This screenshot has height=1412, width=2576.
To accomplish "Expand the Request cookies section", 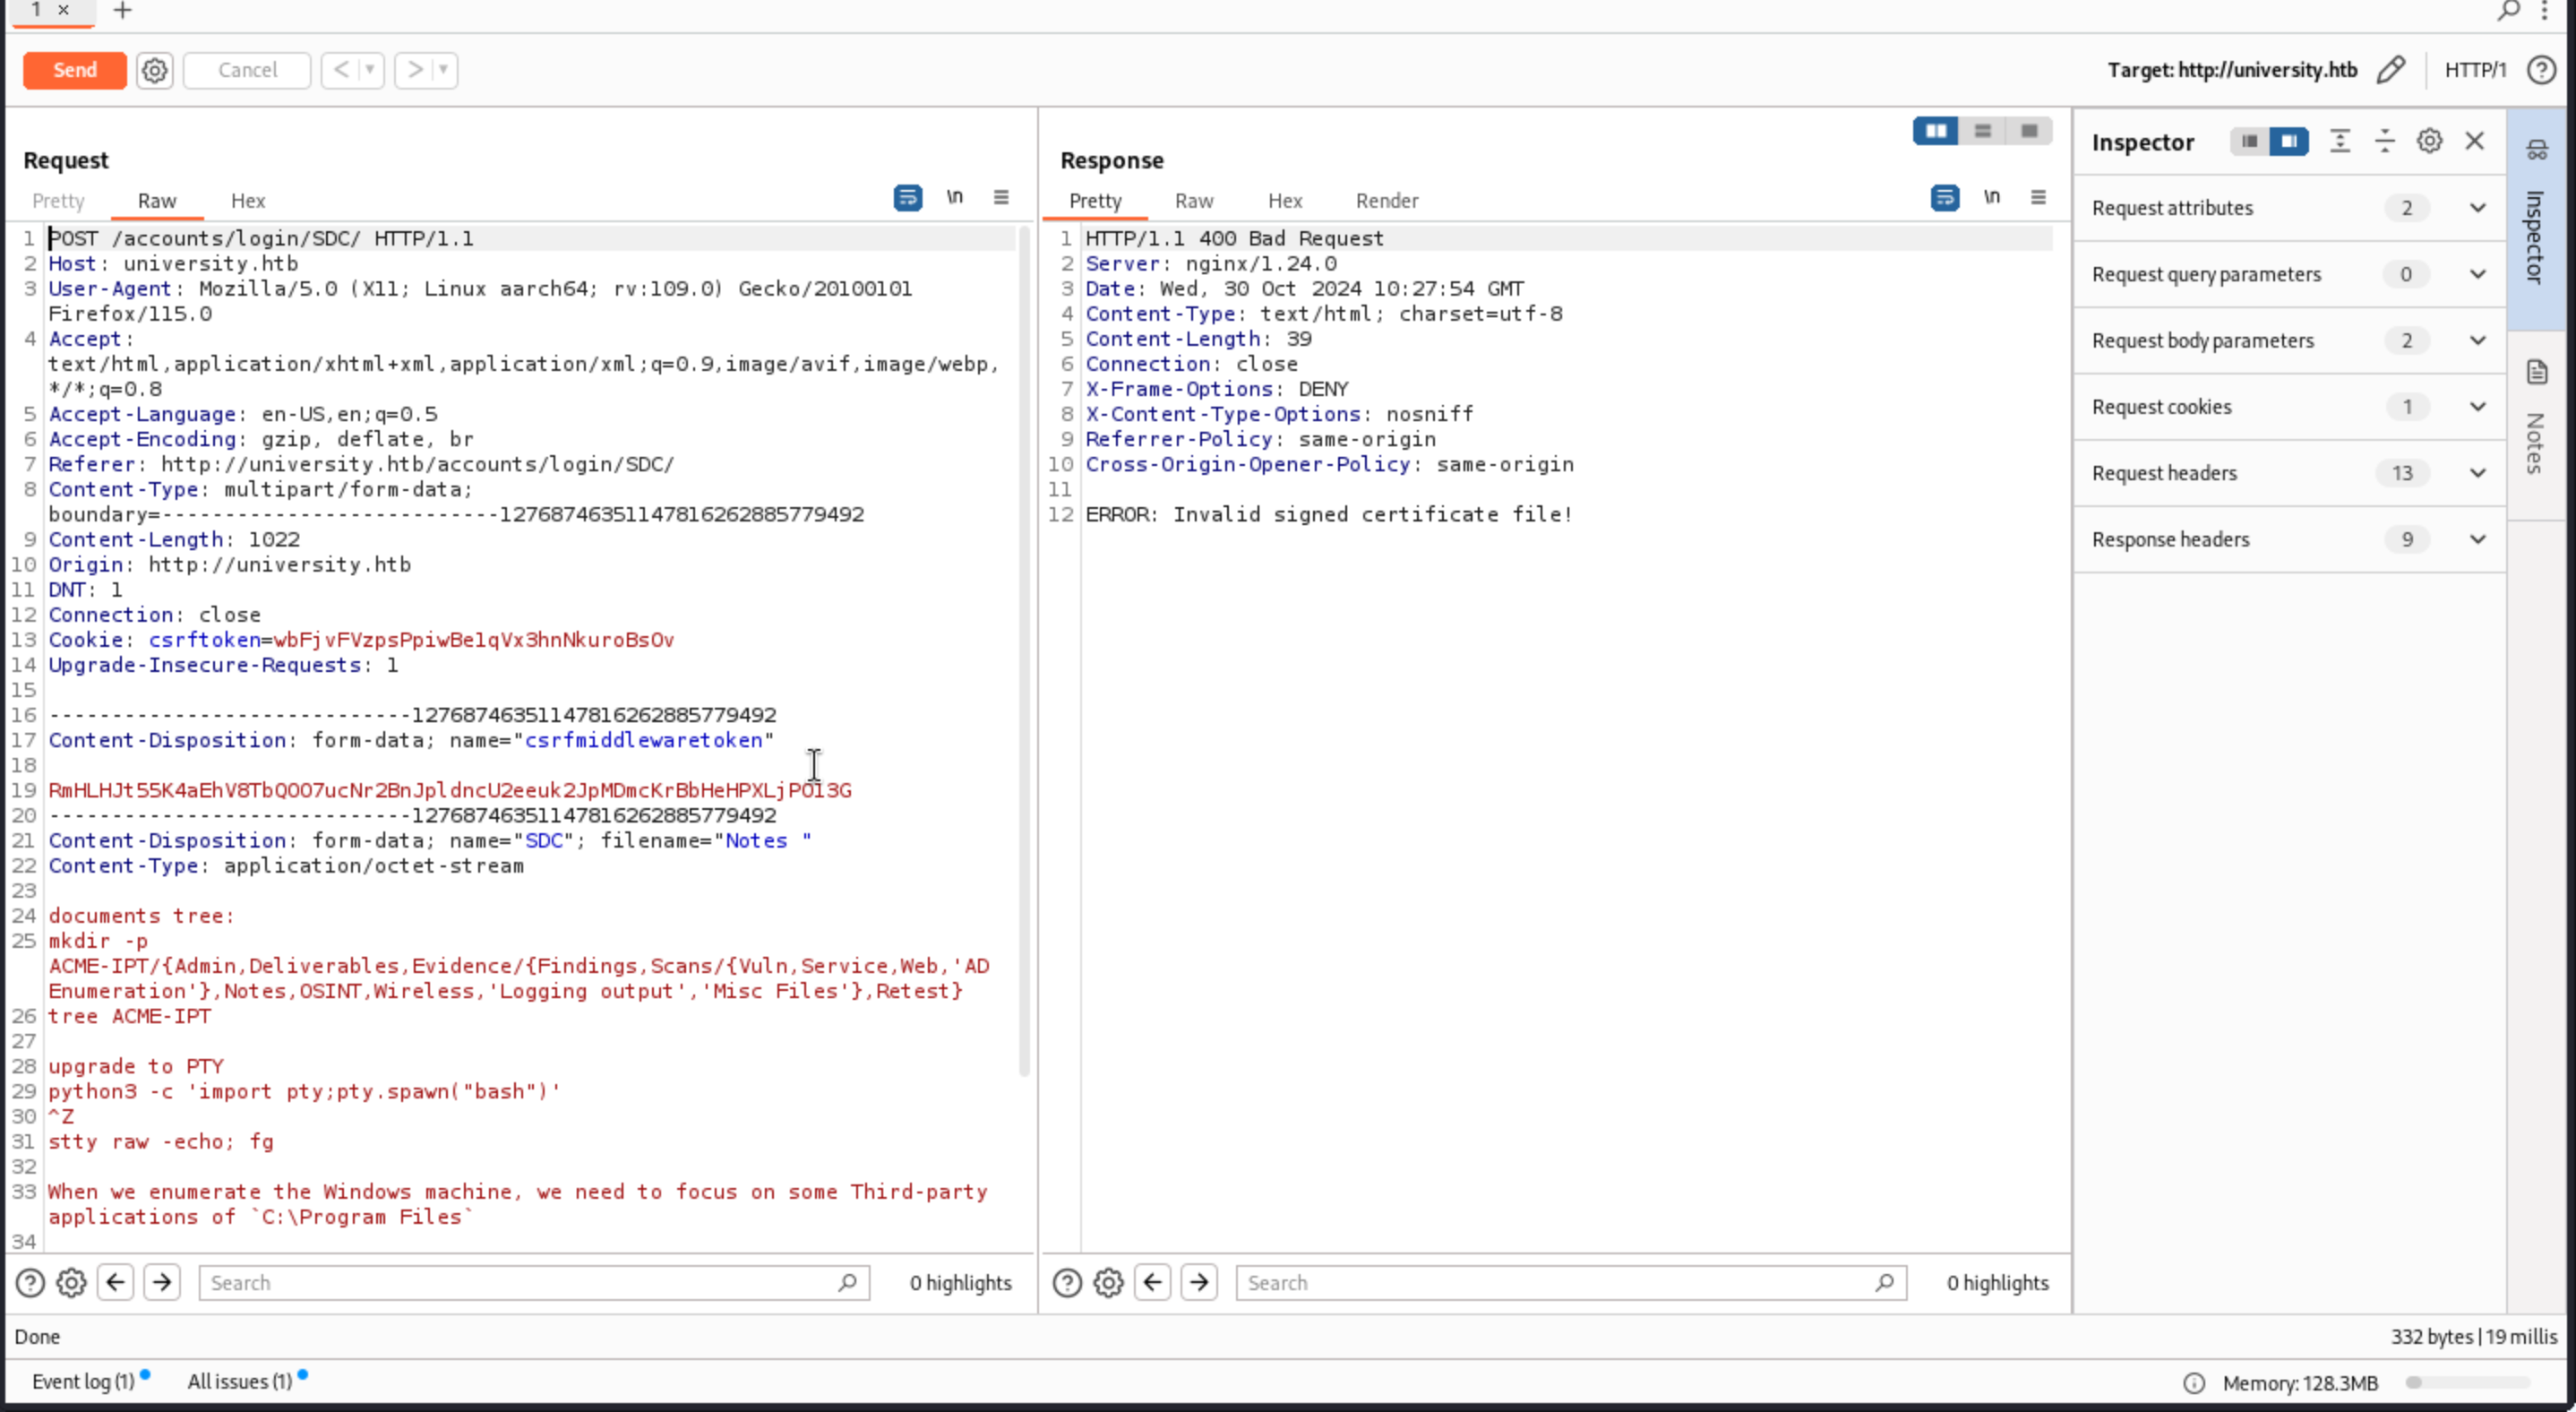I will pos(2477,407).
